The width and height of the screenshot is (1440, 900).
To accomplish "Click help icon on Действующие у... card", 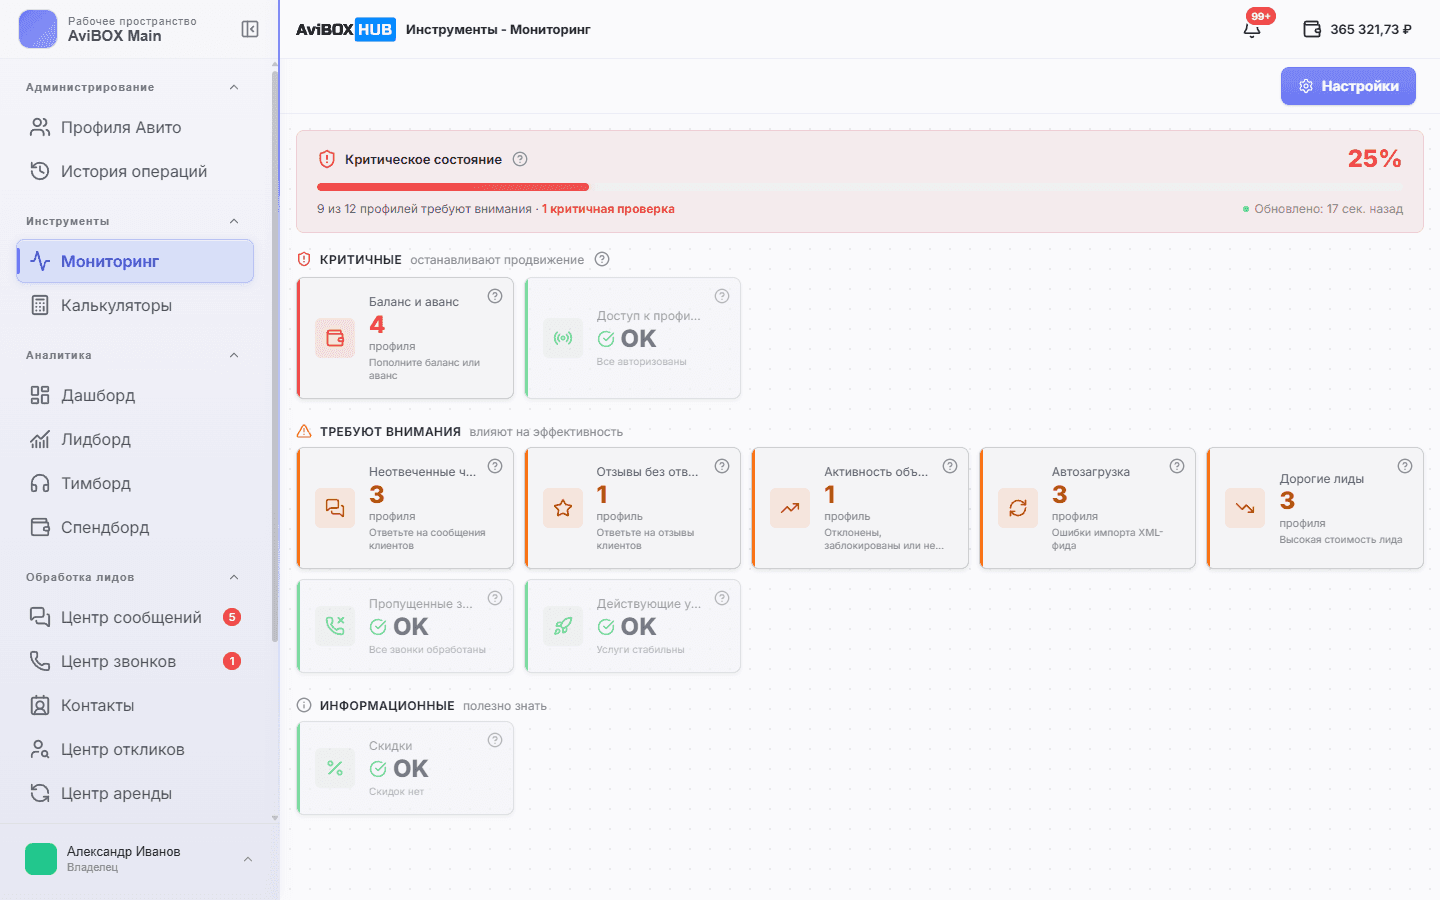I will click(722, 598).
